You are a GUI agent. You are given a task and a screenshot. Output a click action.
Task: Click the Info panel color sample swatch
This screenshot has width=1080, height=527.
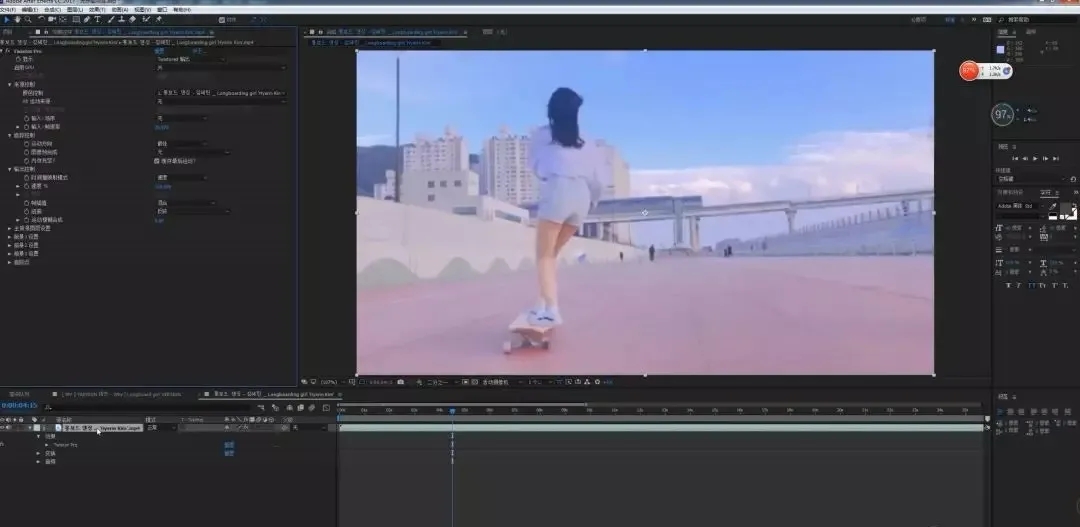(x=1001, y=50)
